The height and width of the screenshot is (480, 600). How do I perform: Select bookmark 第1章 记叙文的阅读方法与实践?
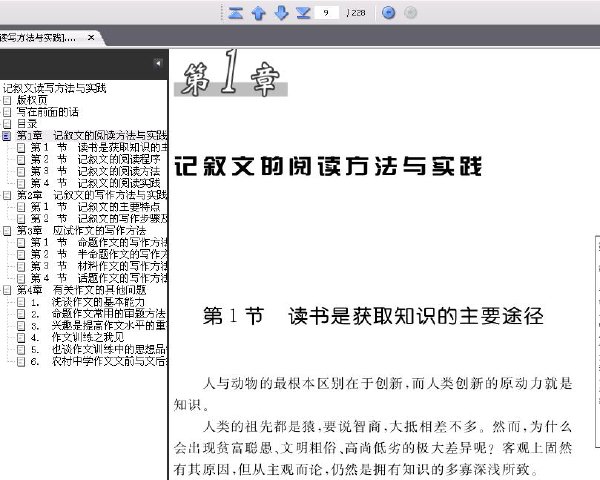[x=92, y=136]
